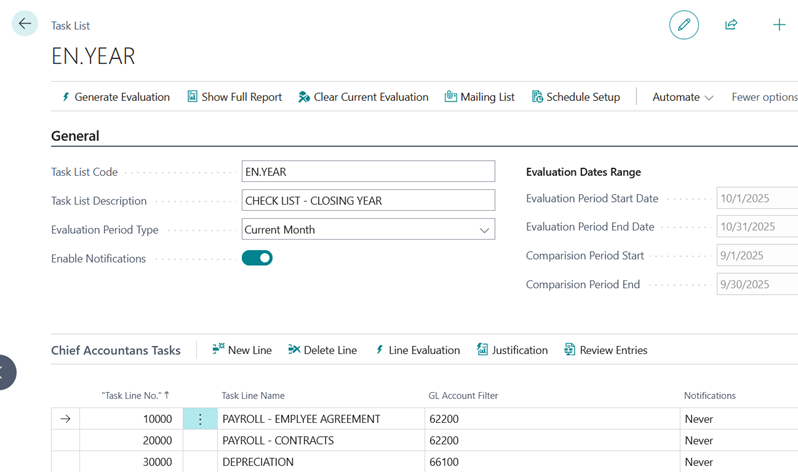Screen dimensions: 798x472
Task: Add a New Line to tasks
Action: pyautogui.click(x=242, y=350)
